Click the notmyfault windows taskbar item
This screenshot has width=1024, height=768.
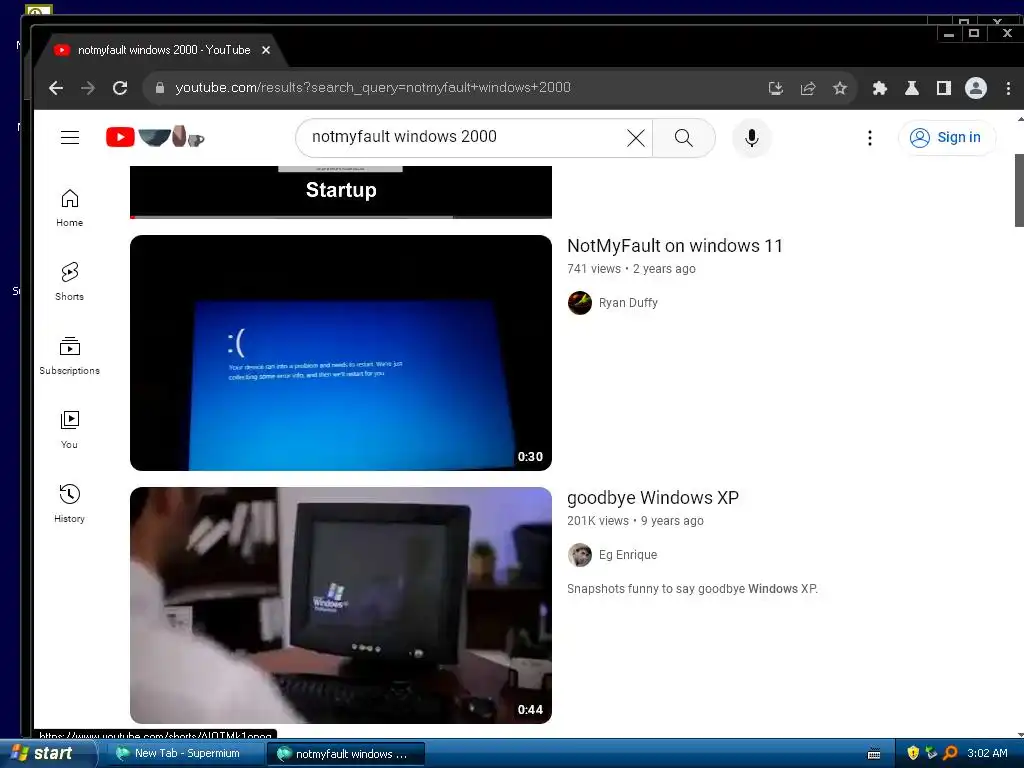(x=346, y=754)
